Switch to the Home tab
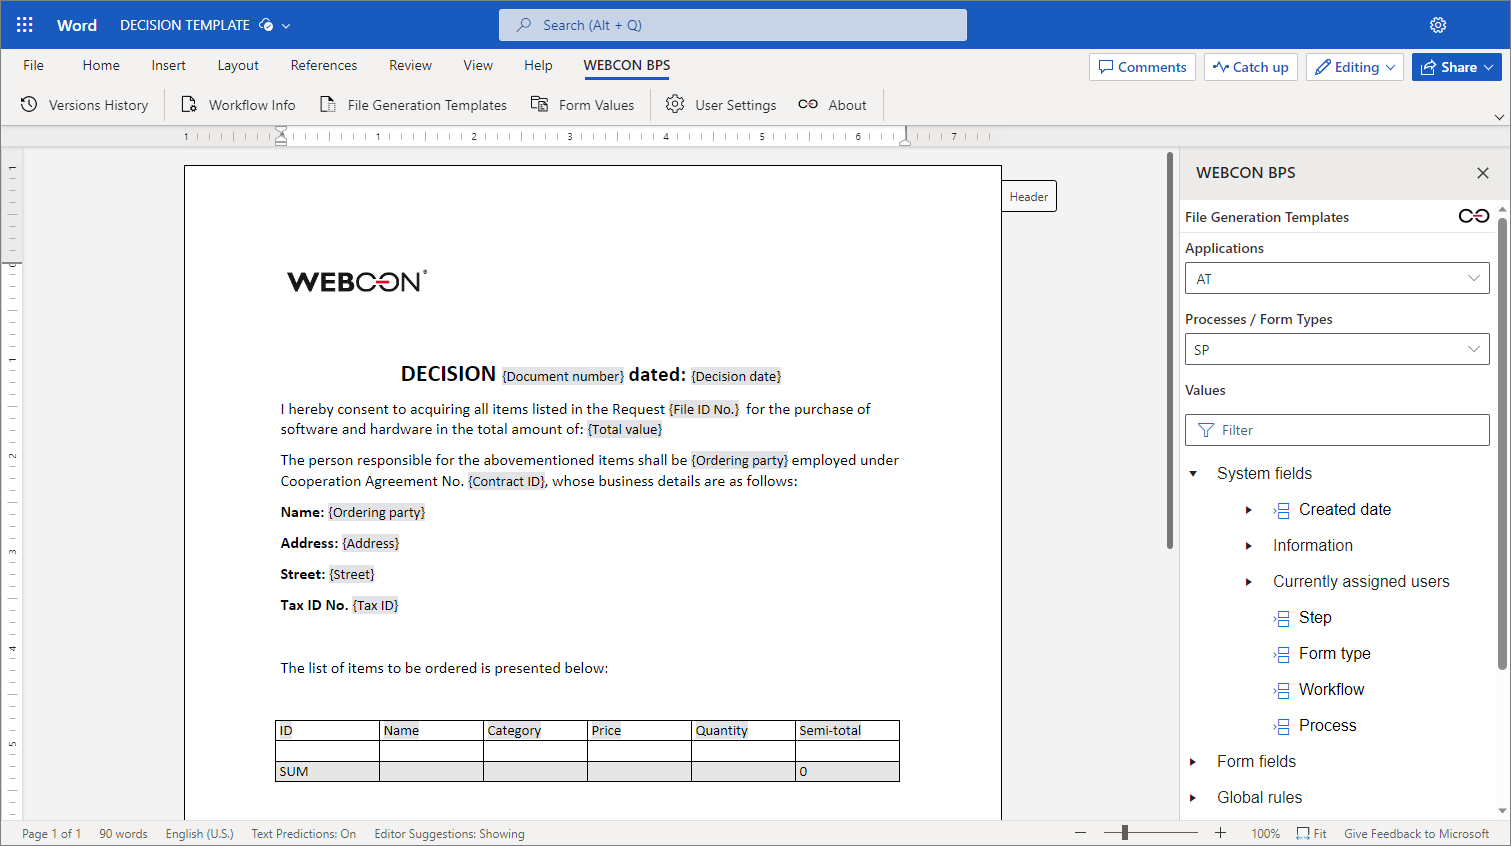 tap(101, 65)
